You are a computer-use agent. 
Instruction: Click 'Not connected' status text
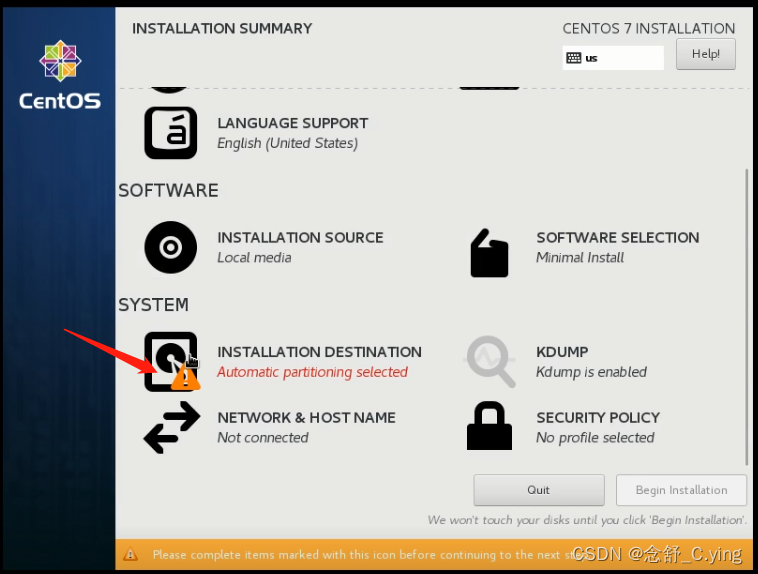point(263,438)
